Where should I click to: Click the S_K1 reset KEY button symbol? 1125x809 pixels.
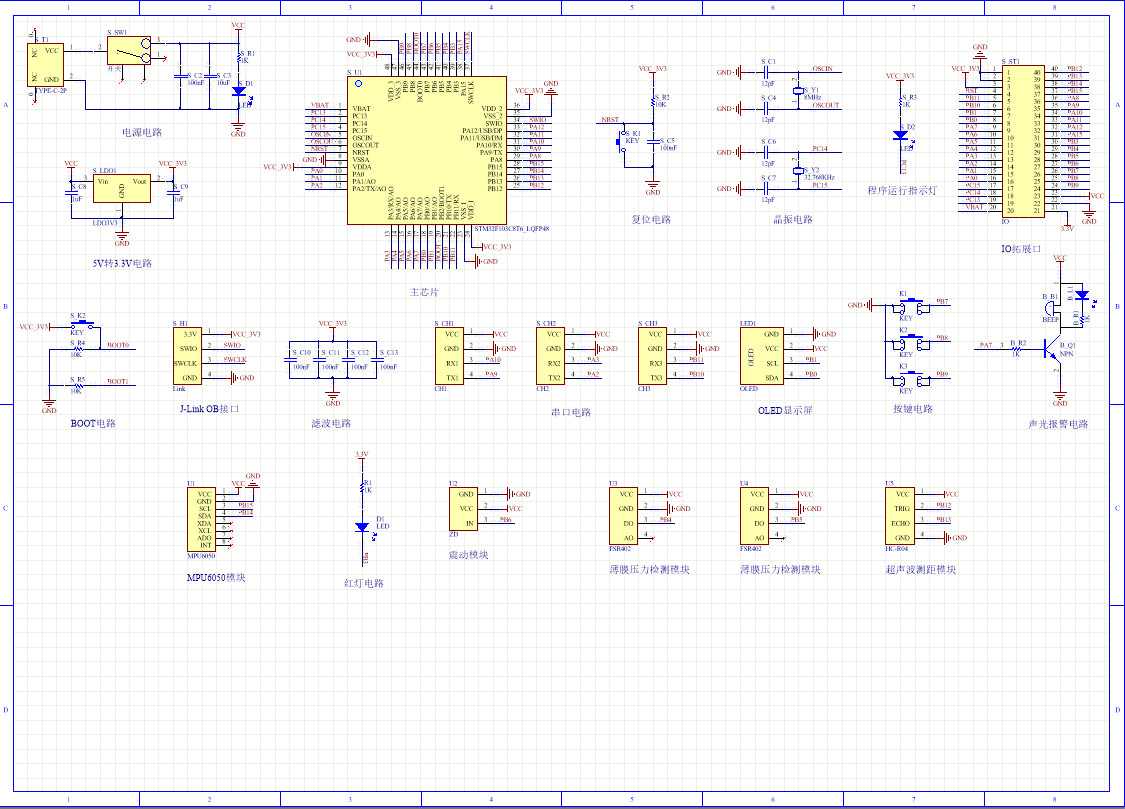point(622,141)
